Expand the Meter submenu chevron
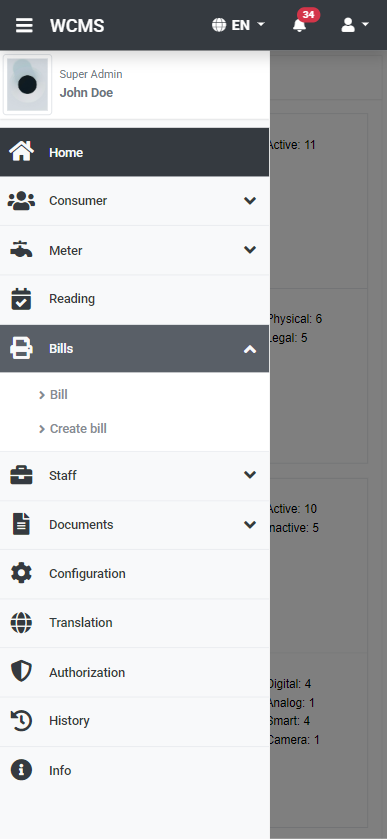Viewport: 387px width, 839px height. click(250, 250)
